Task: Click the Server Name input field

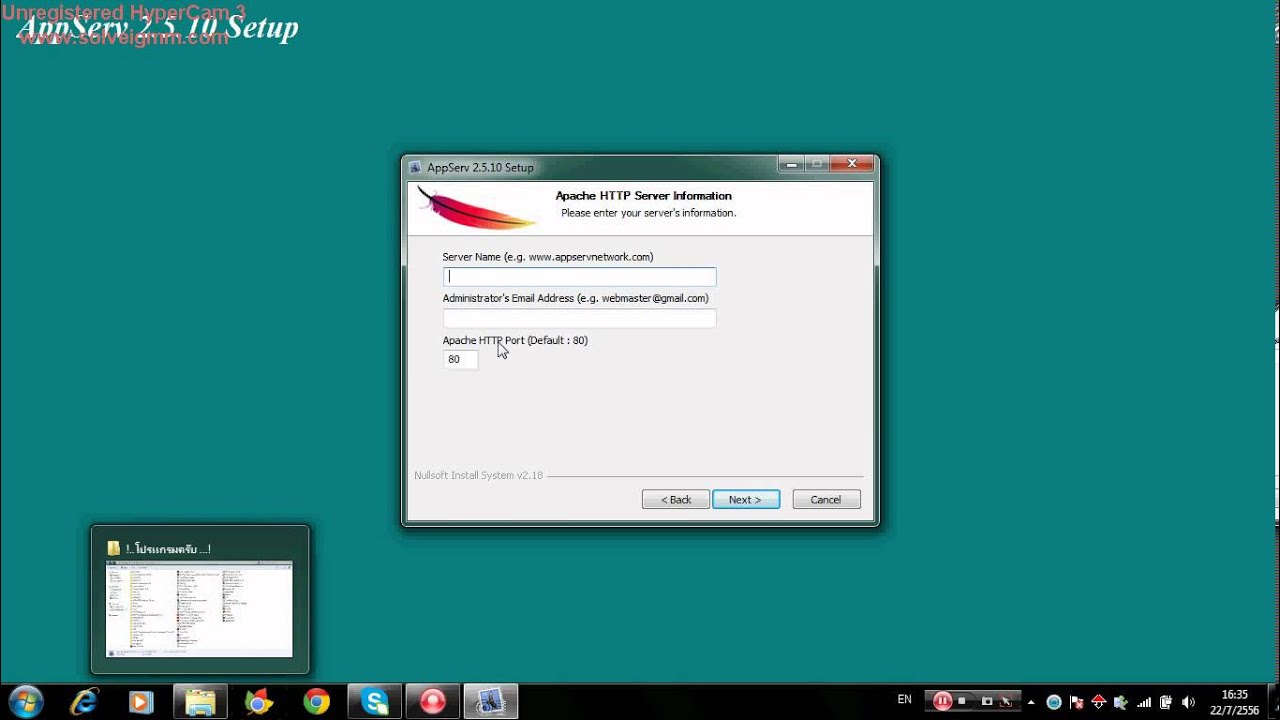Action: pyautogui.click(x=580, y=277)
